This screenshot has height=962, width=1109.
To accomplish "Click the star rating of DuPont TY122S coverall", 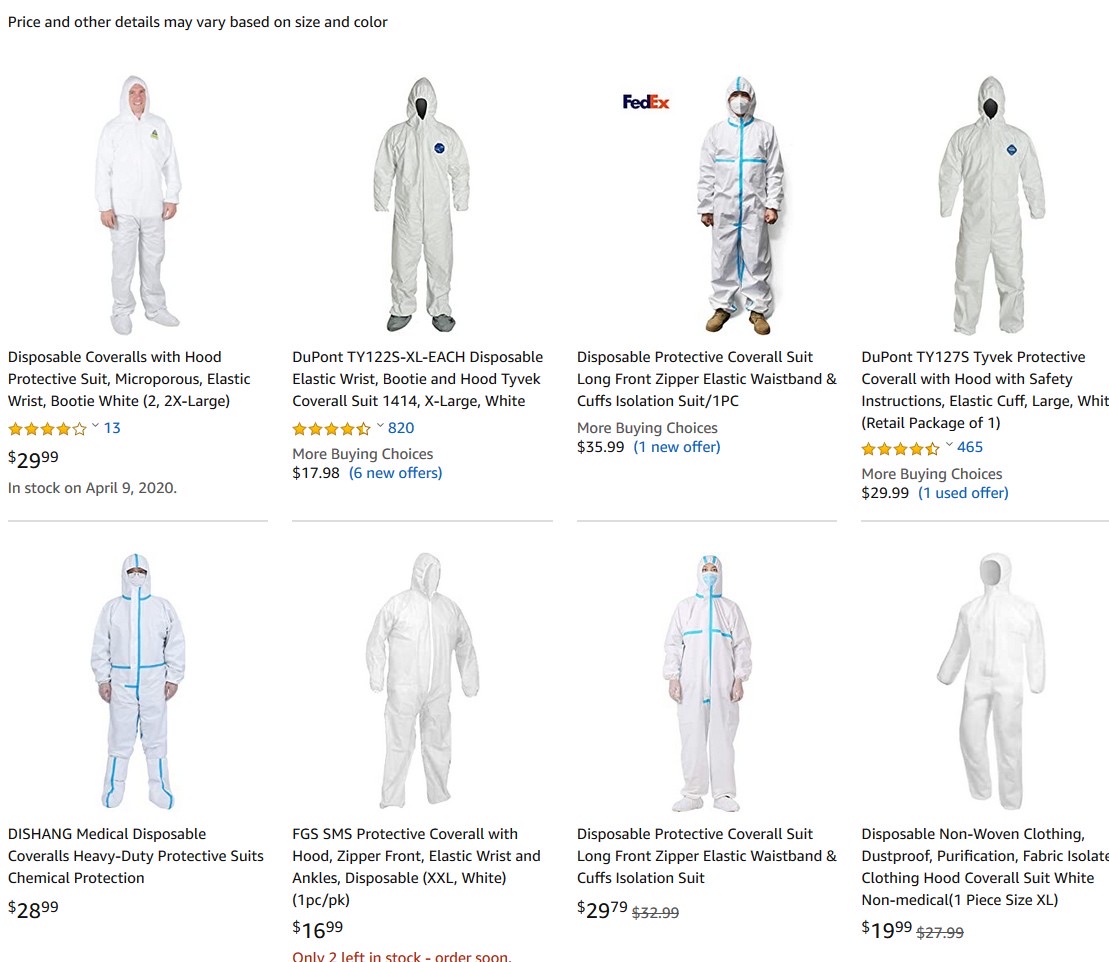I will coord(331,429).
